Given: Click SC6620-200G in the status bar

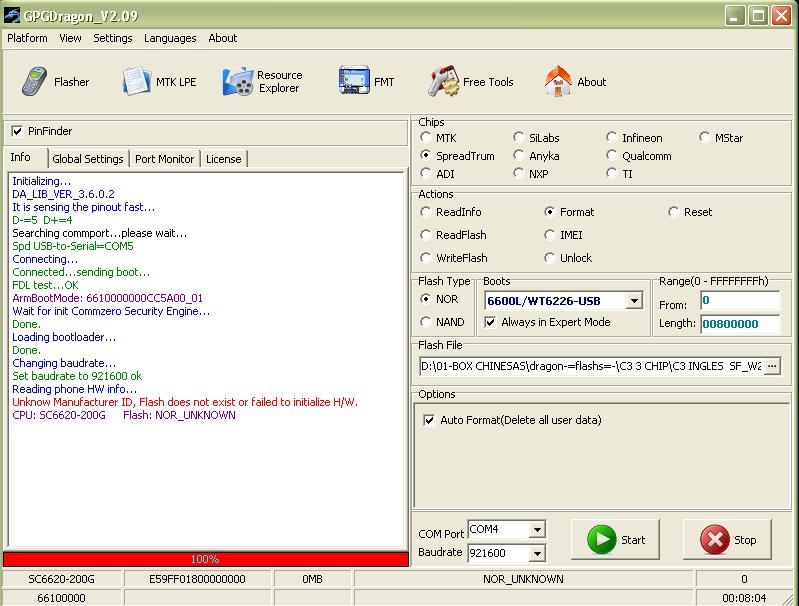Looking at the screenshot, I should click(x=61, y=579).
